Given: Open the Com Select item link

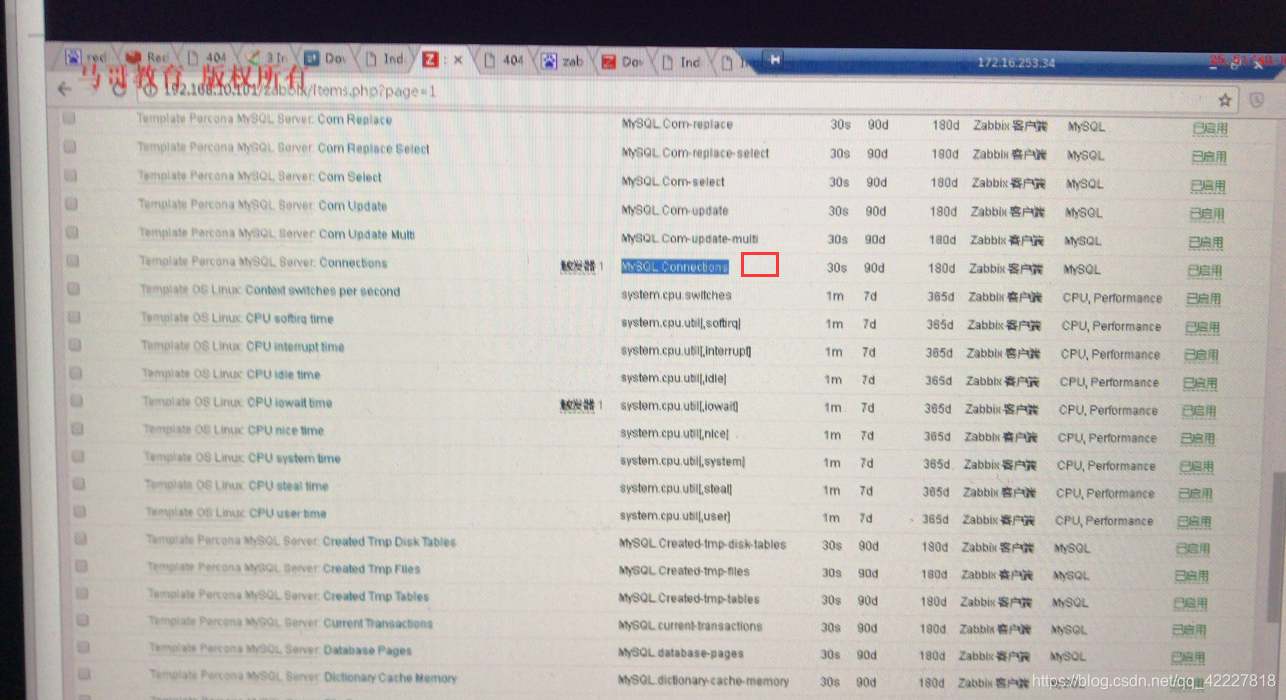Looking at the screenshot, I should [x=349, y=177].
